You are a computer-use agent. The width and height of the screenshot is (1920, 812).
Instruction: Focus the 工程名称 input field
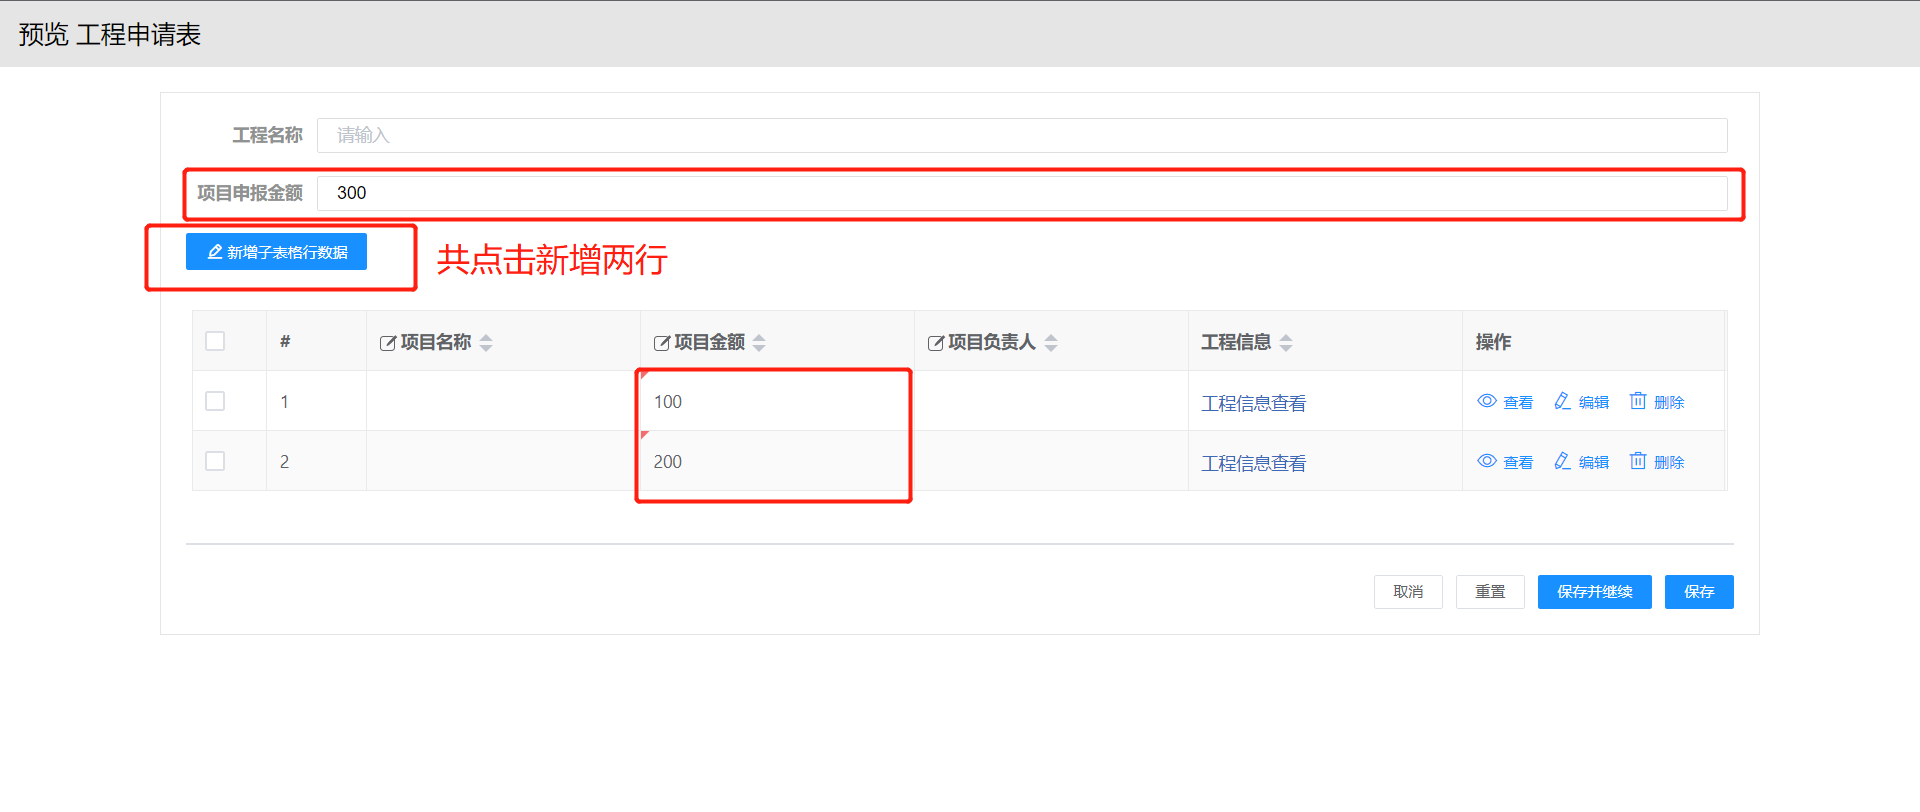[1021, 135]
